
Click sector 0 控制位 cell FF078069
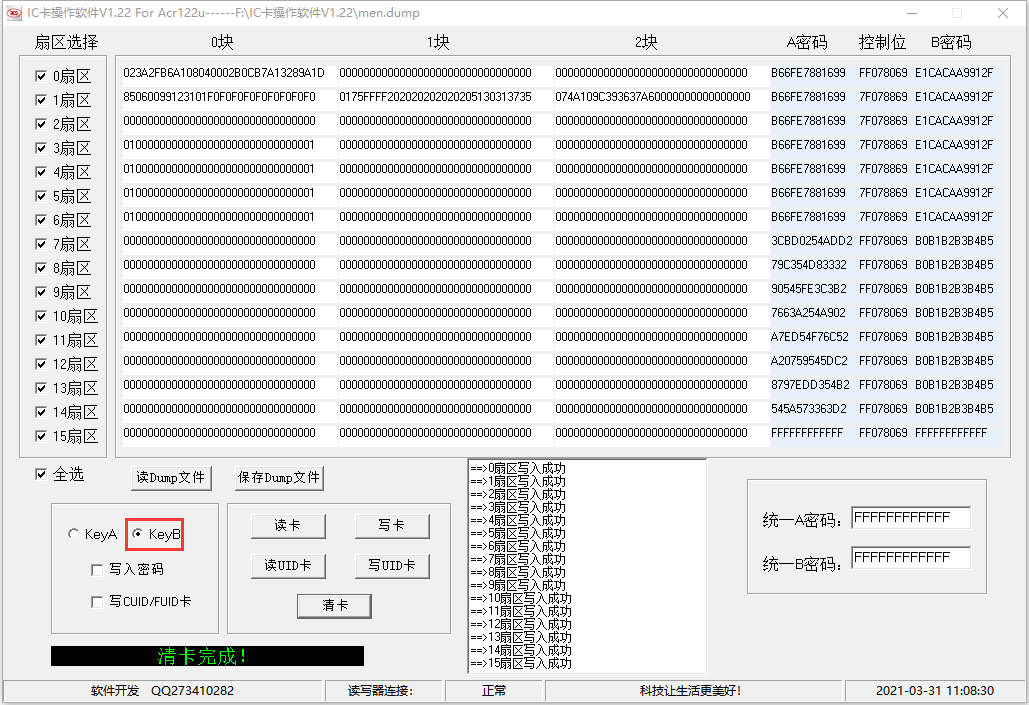pos(883,73)
